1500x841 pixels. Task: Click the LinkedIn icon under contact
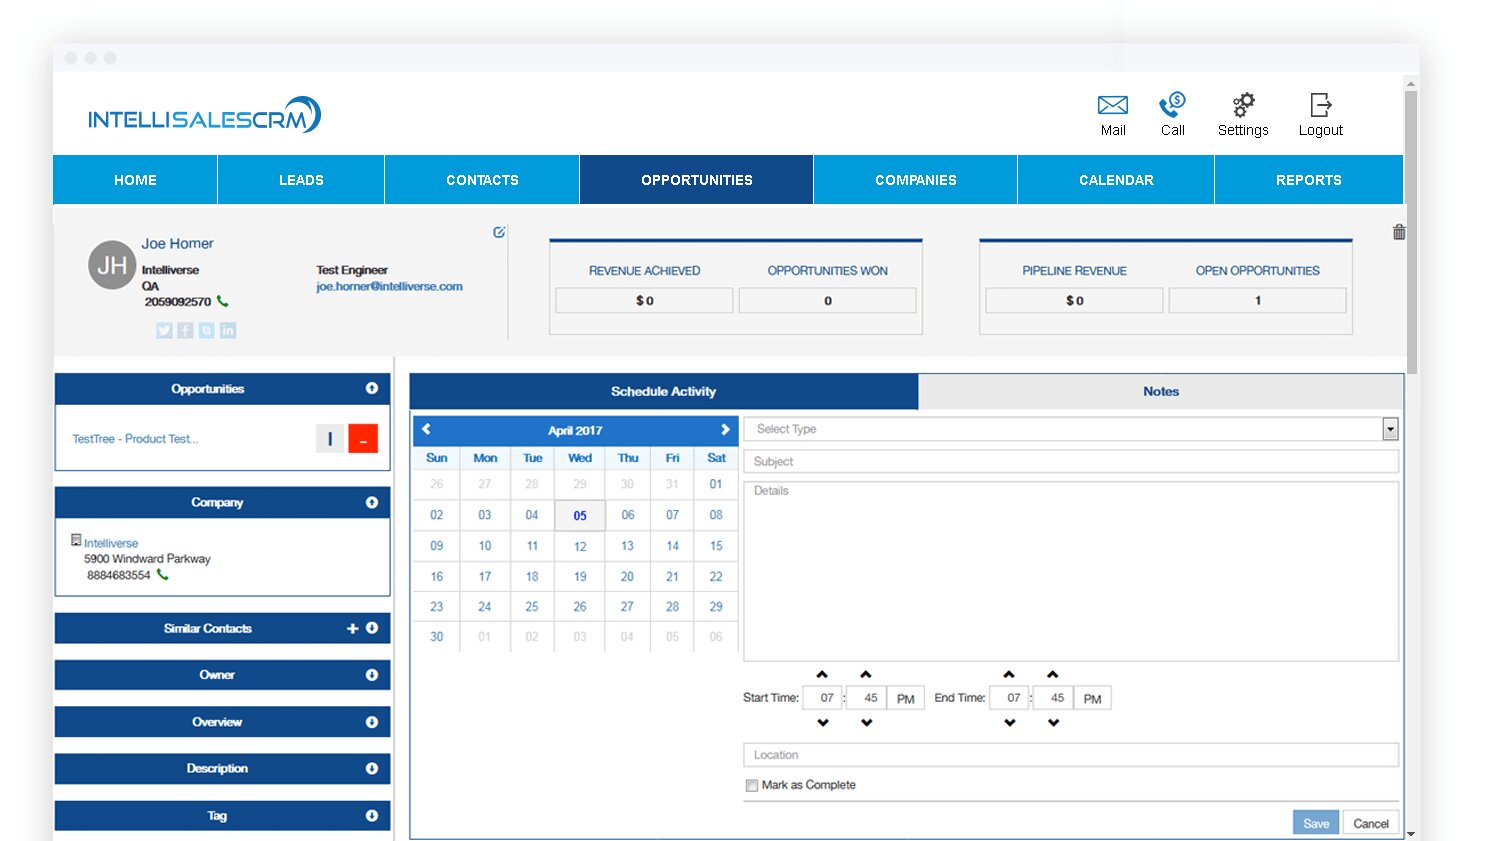tap(228, 330)
